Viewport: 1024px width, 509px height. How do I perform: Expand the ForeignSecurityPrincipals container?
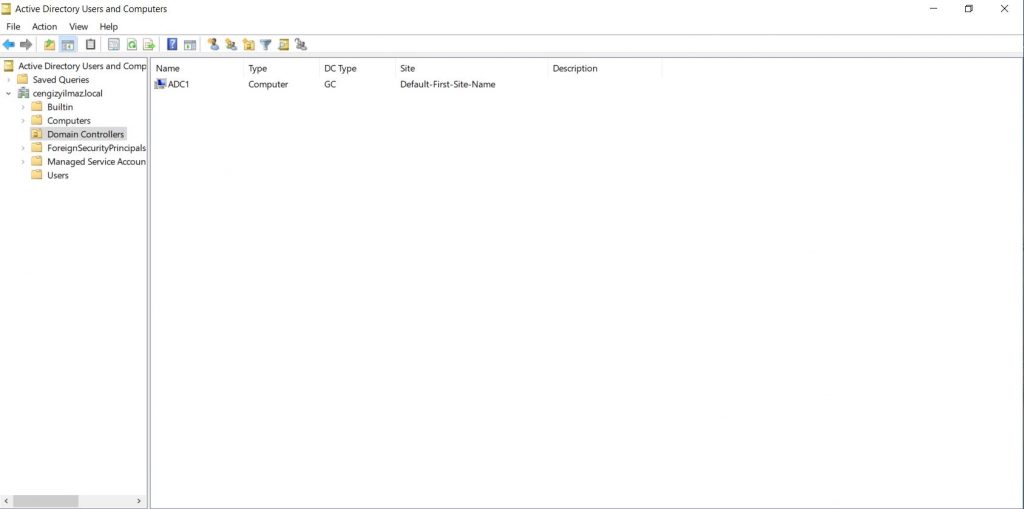23,148
